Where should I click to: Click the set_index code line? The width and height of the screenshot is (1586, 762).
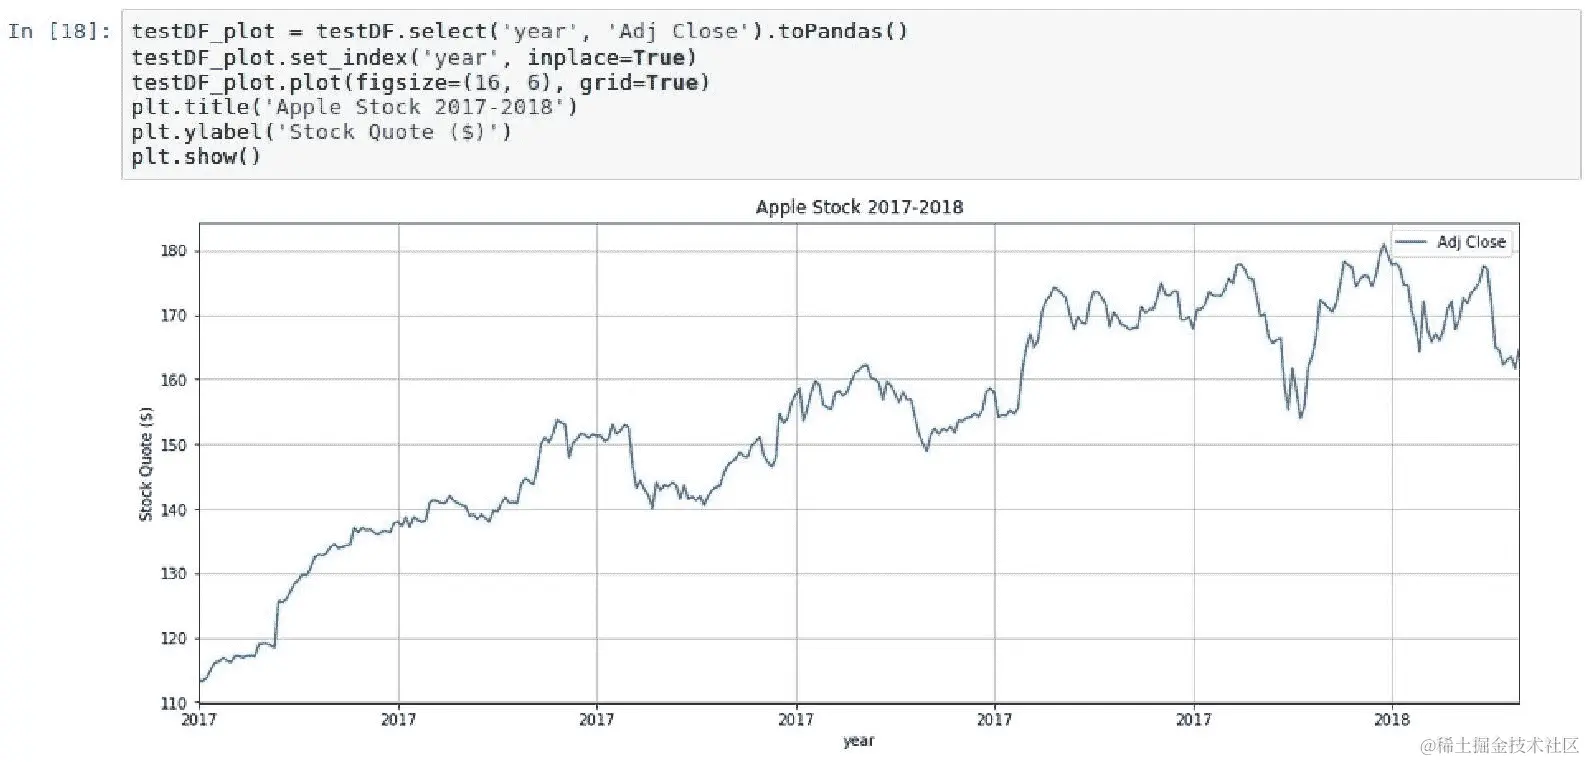tap(413, 57)
